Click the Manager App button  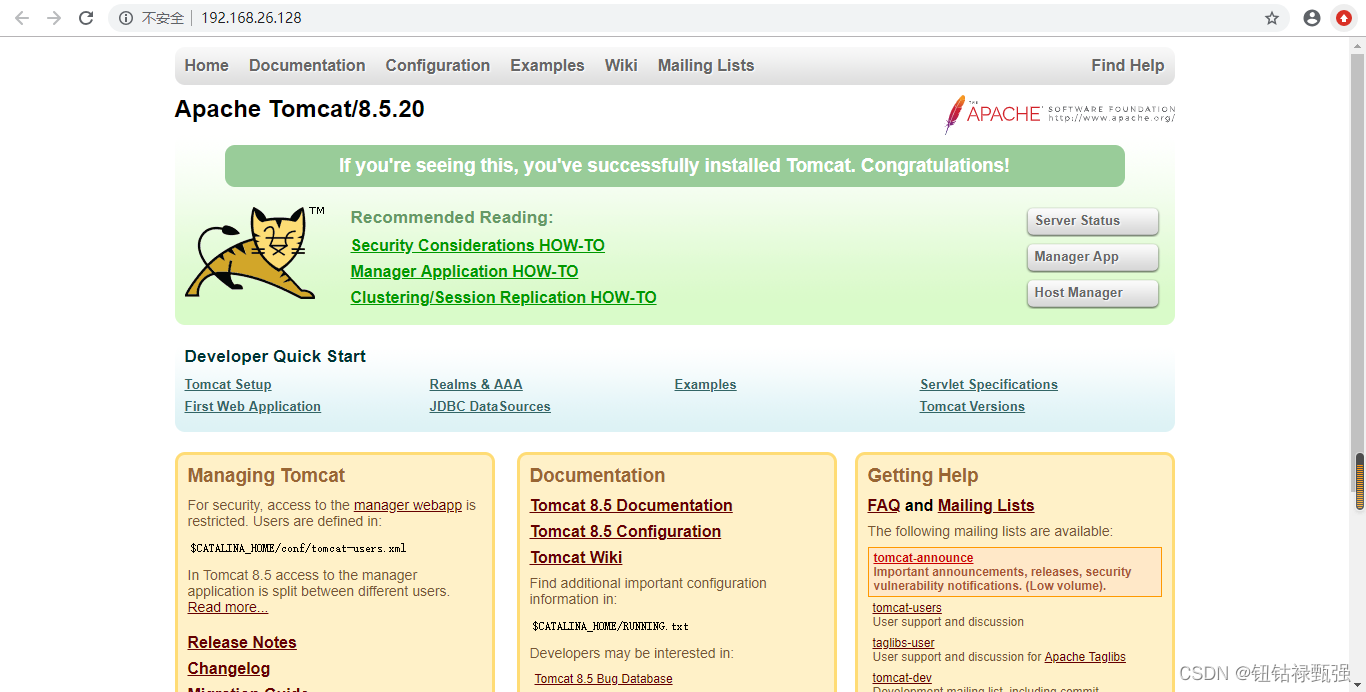pos(1092,257)
